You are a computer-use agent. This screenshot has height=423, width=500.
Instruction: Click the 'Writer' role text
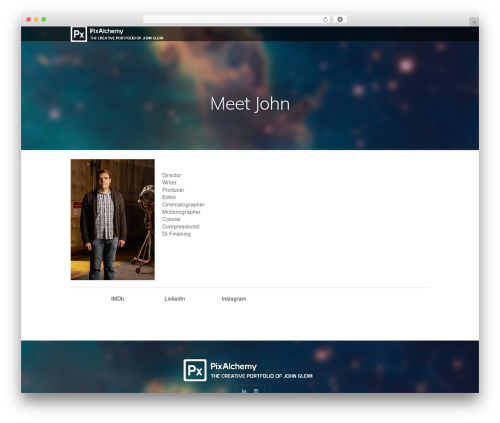[x=169, y=182]
